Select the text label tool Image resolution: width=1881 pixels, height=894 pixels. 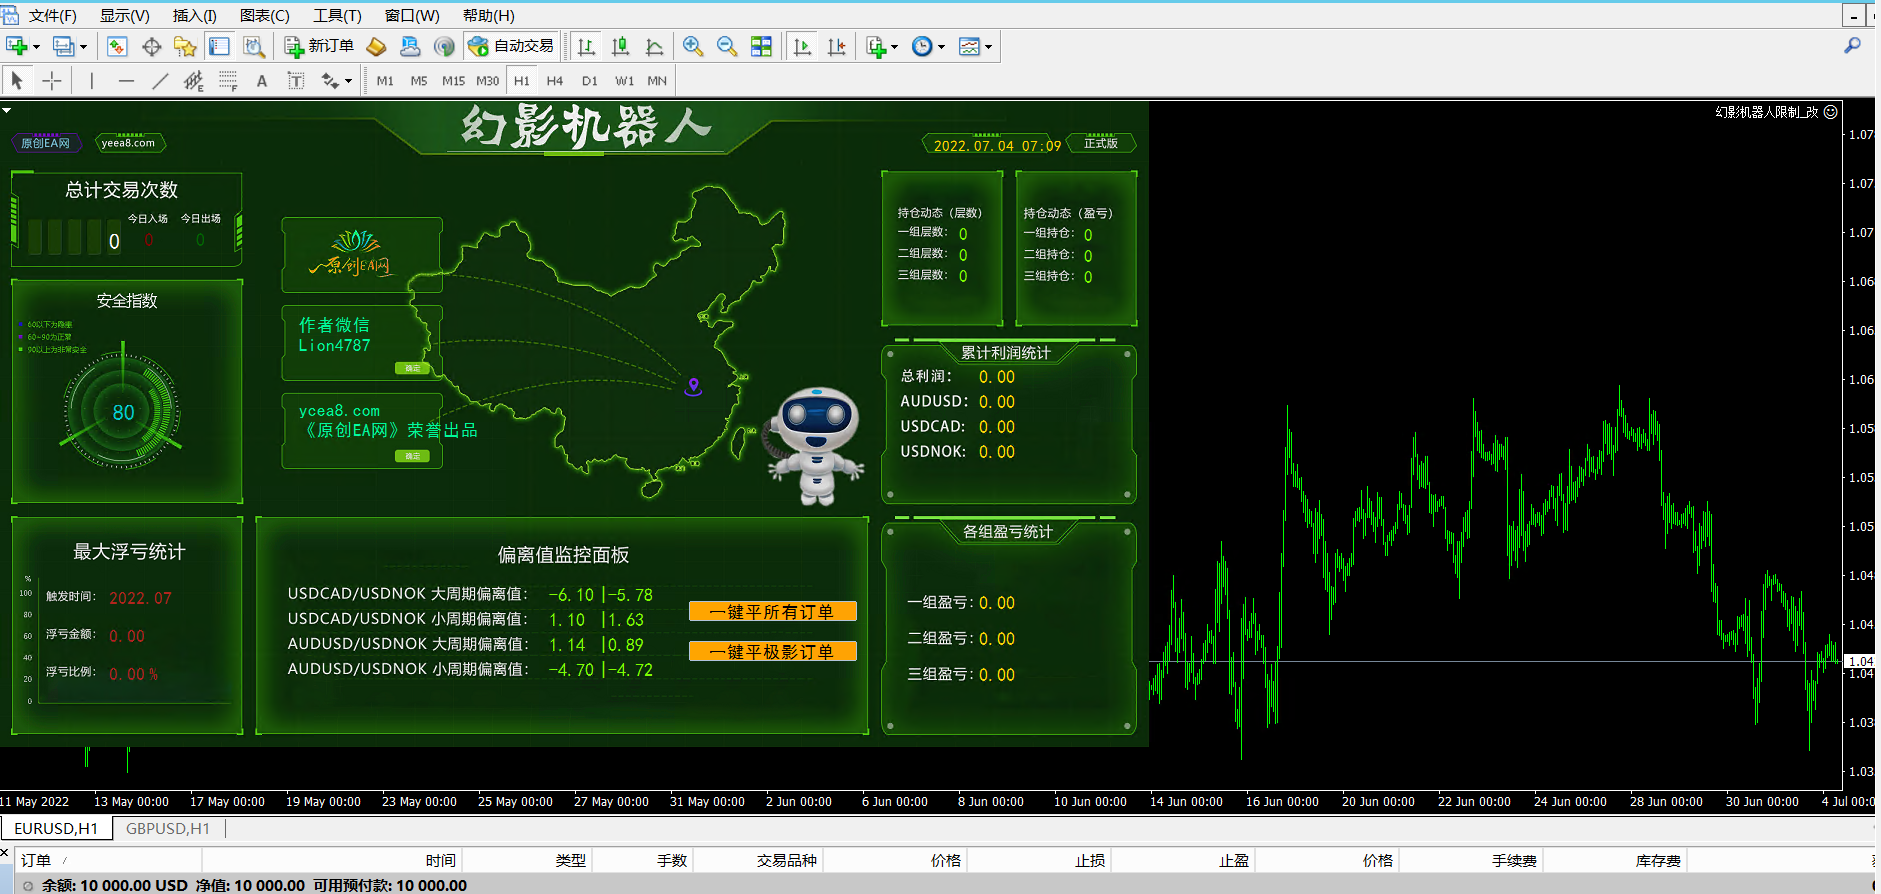[296, 80]
